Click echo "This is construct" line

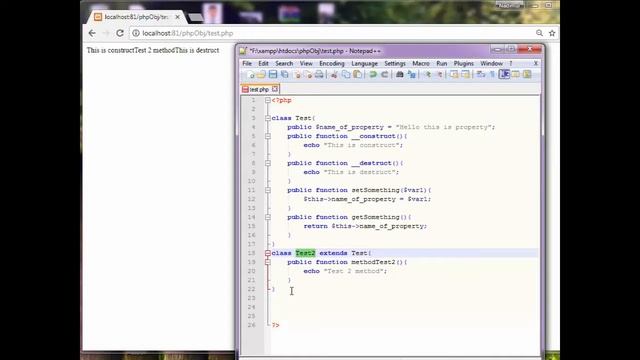coord(353,145)
